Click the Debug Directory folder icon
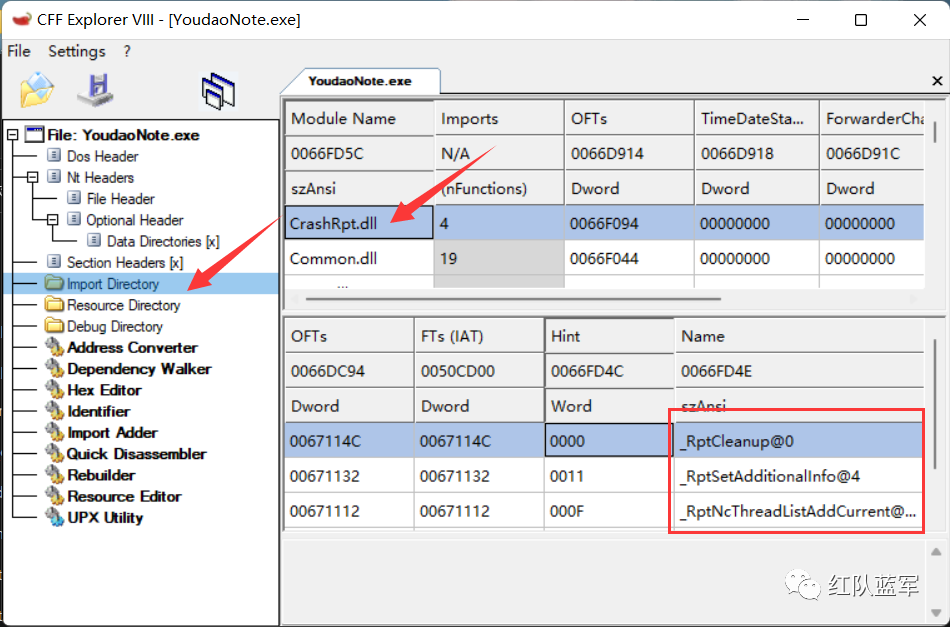The width and height of the screenshot is (950, 627). click(x=55, y=326)
